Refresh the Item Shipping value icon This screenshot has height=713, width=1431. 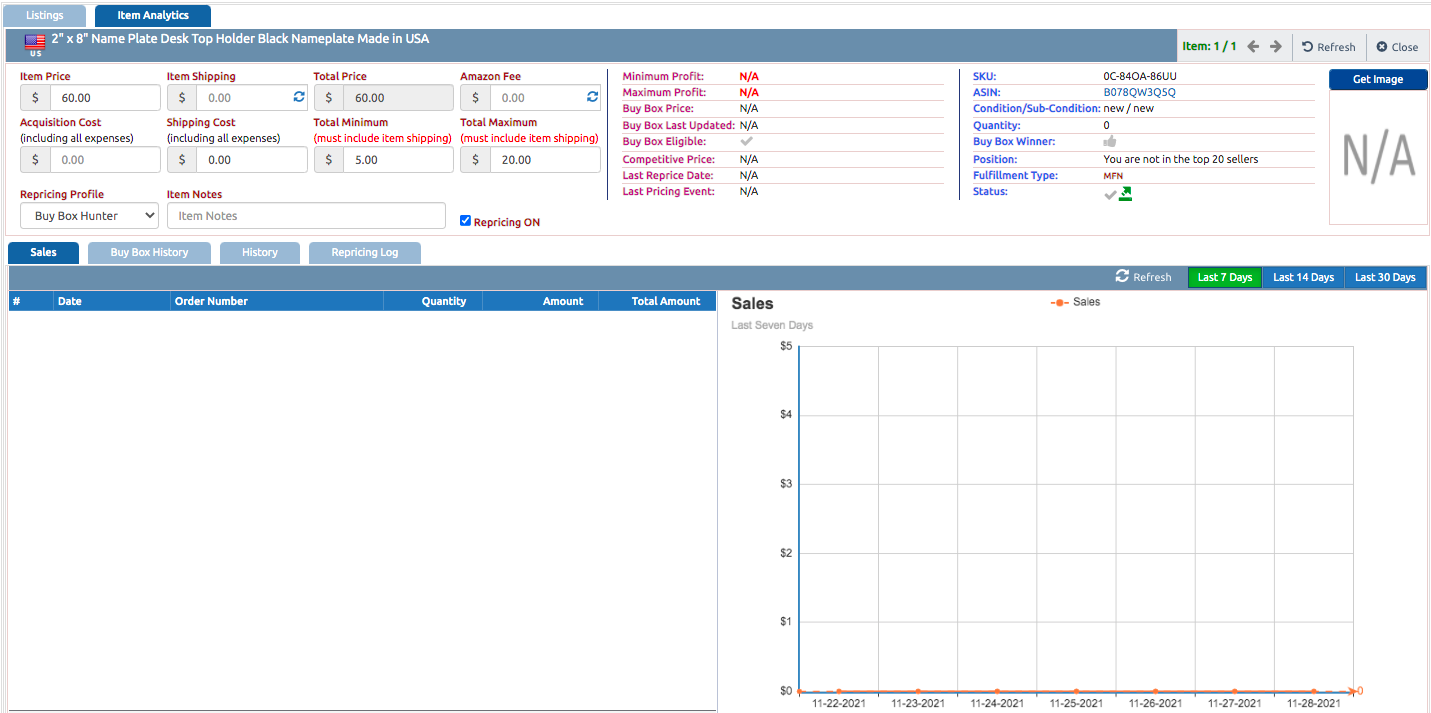coord(299,97)
